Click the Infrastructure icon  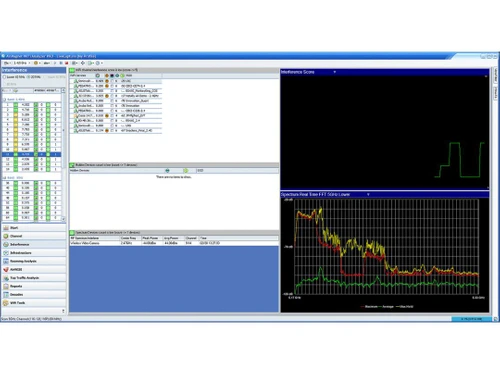click(x=6, y=253)
